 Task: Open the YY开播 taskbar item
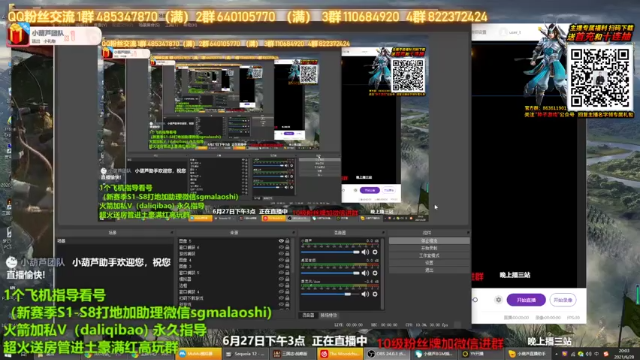481,353
